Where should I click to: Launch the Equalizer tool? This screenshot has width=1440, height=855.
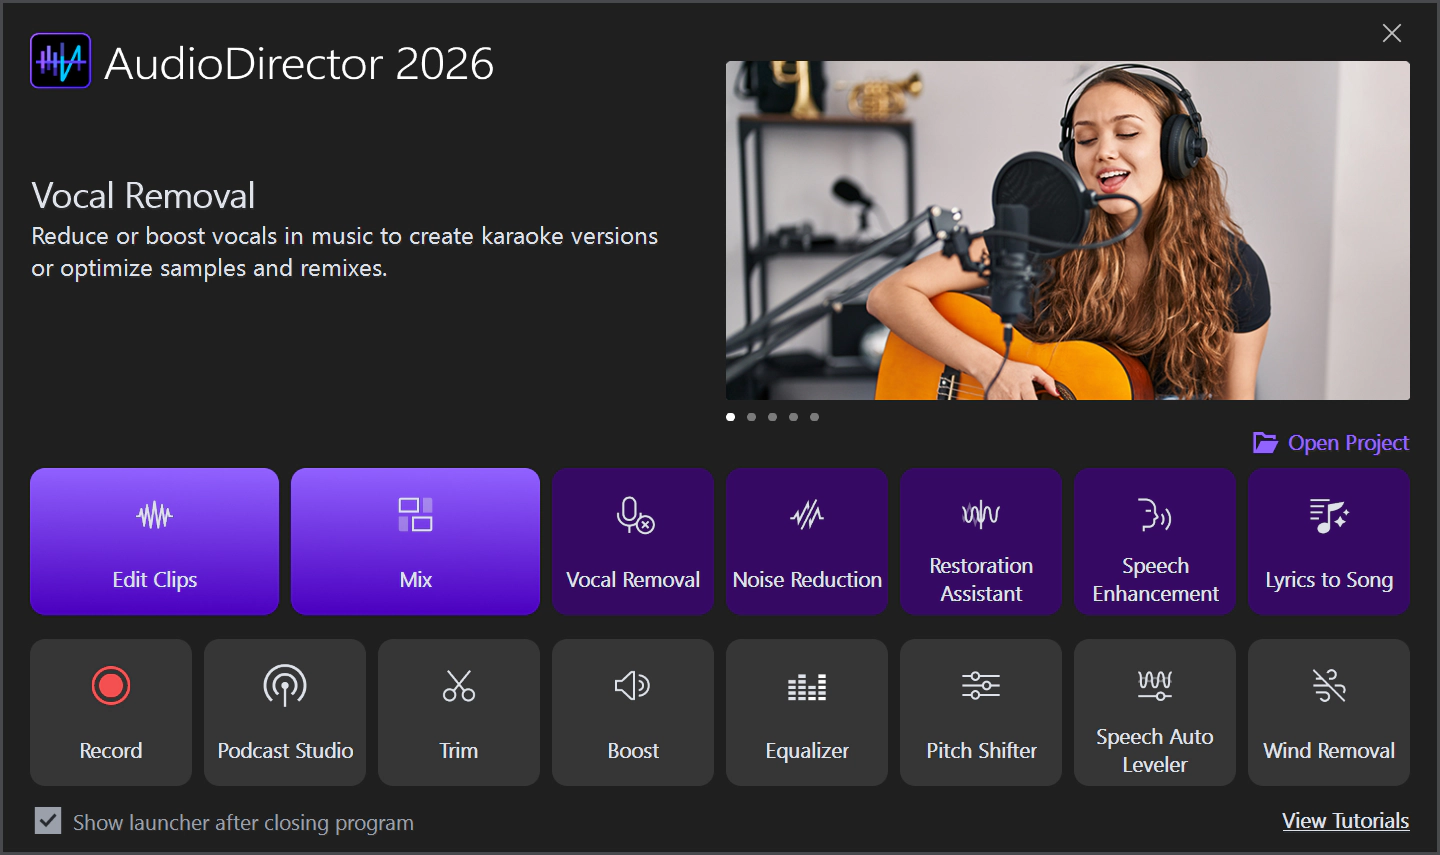[807, 712]
